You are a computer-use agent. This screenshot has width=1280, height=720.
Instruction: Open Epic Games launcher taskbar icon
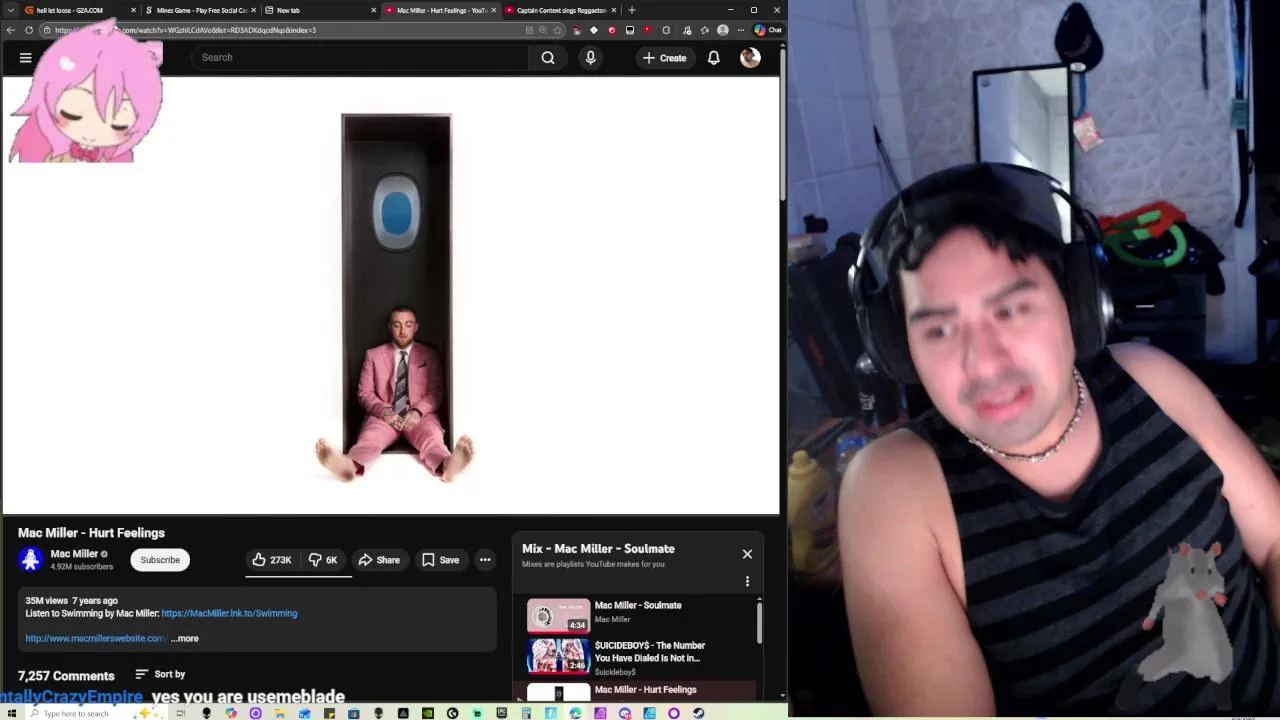tap(502, 713)
